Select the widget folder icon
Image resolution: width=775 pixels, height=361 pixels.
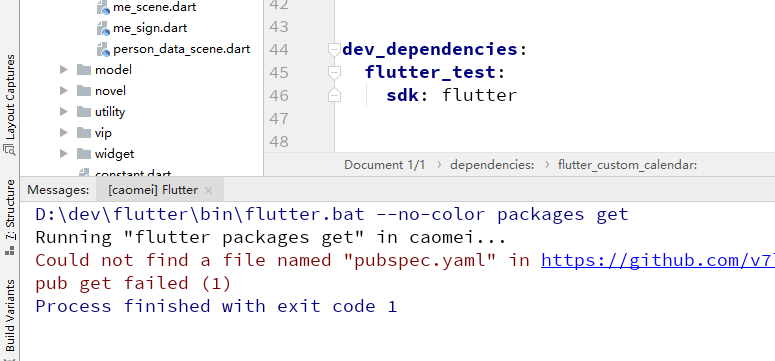(x=84, y=154)
